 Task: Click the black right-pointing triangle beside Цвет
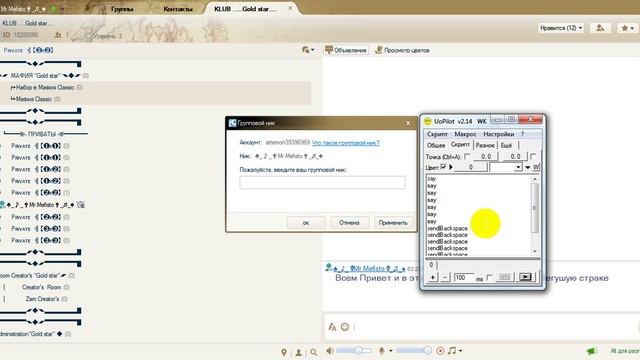(x=451, y=167)
